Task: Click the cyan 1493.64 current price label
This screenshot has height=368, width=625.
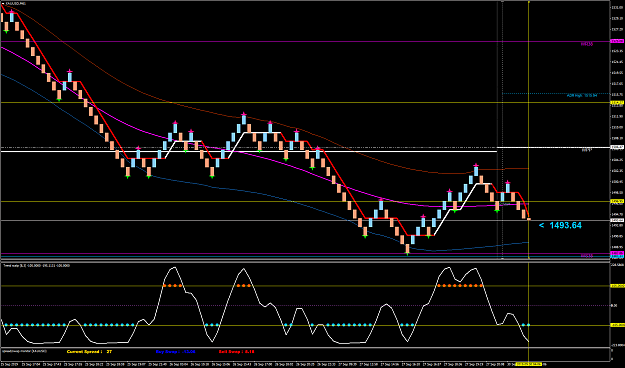Action: click(x=560, y=225)
